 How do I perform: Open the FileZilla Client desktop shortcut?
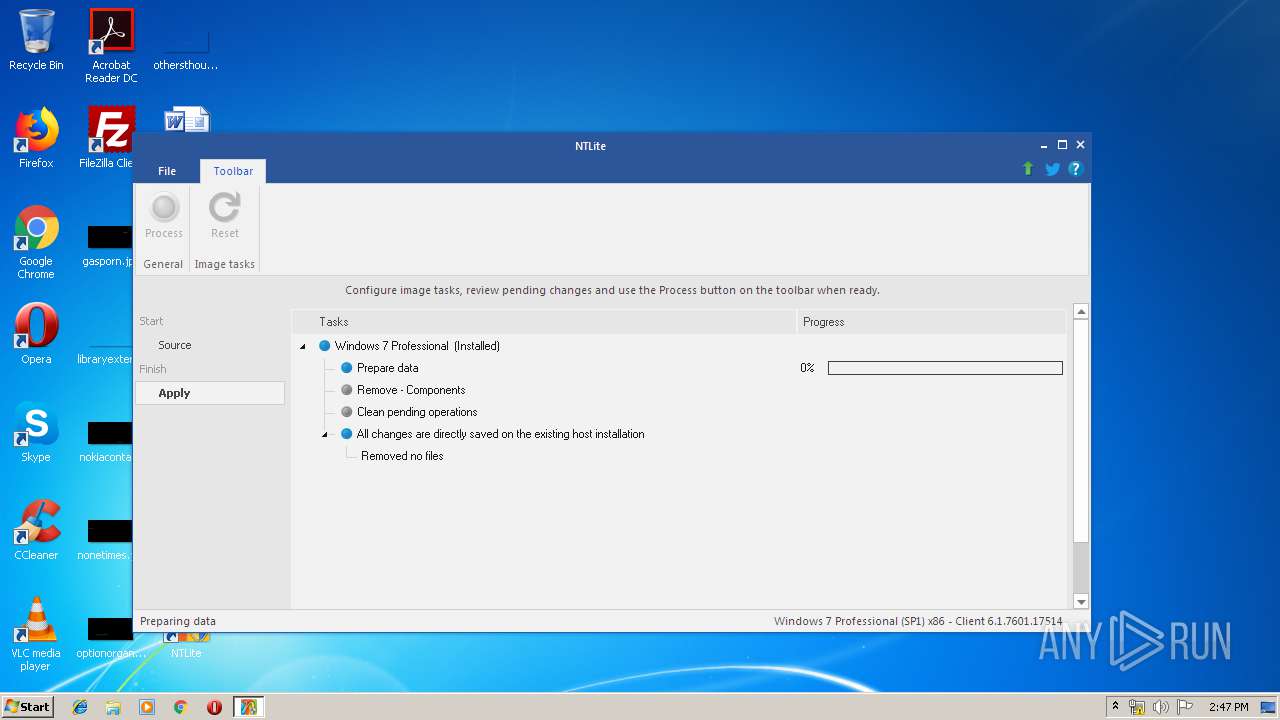click(108, 138)
